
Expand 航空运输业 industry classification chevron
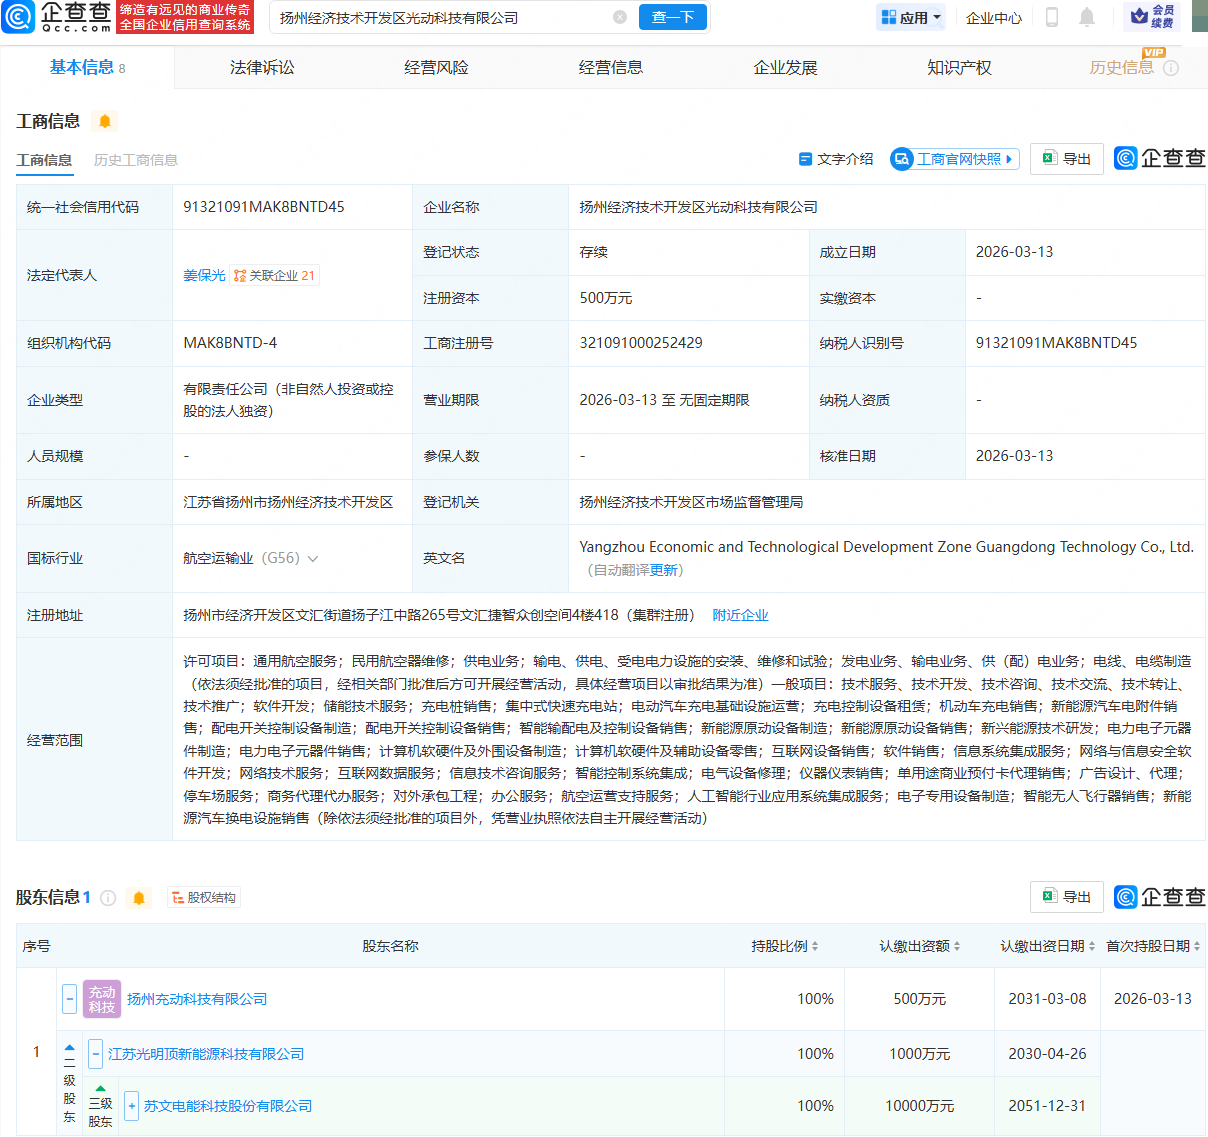(313, 559)
